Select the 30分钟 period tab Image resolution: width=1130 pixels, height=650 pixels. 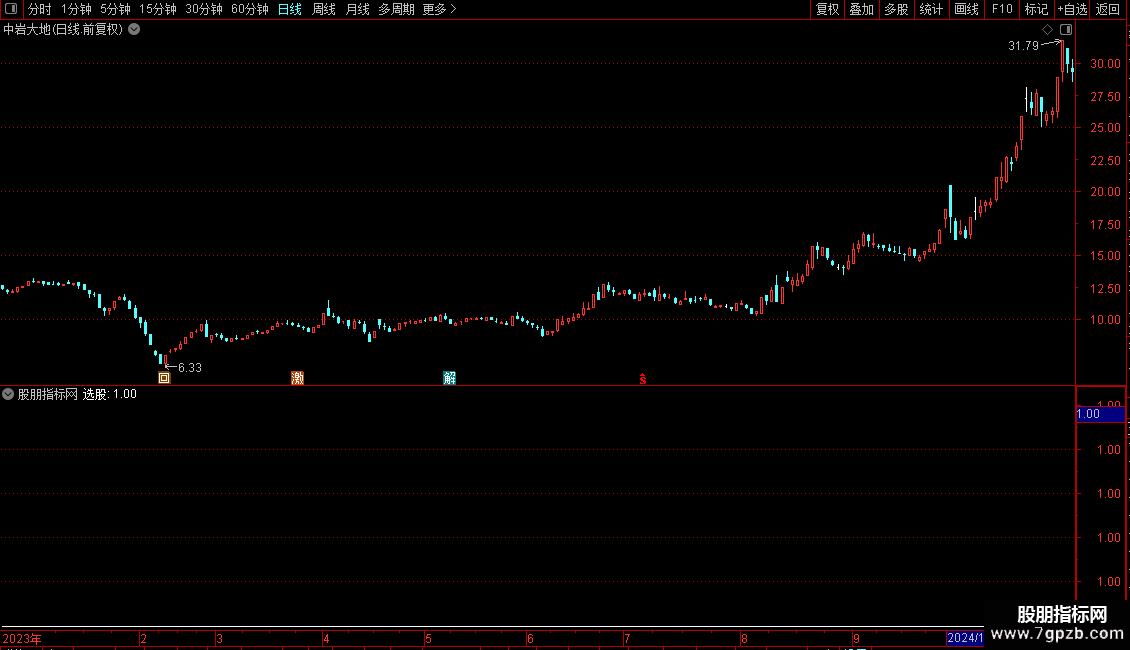204,9
